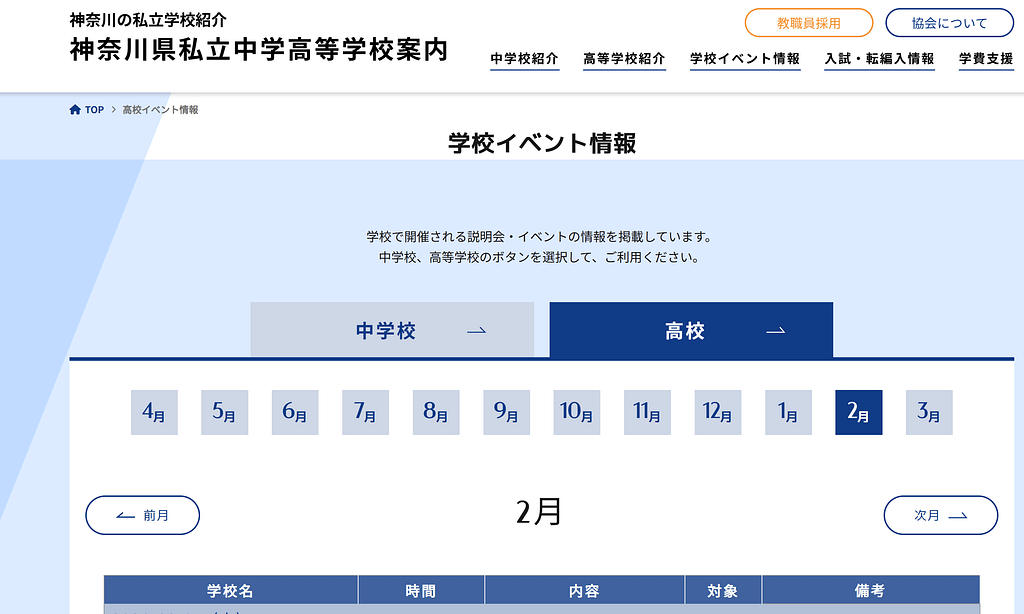Select the 4月 month tab
Viewport: 1024px width, 614px height.
pos(154,412)
